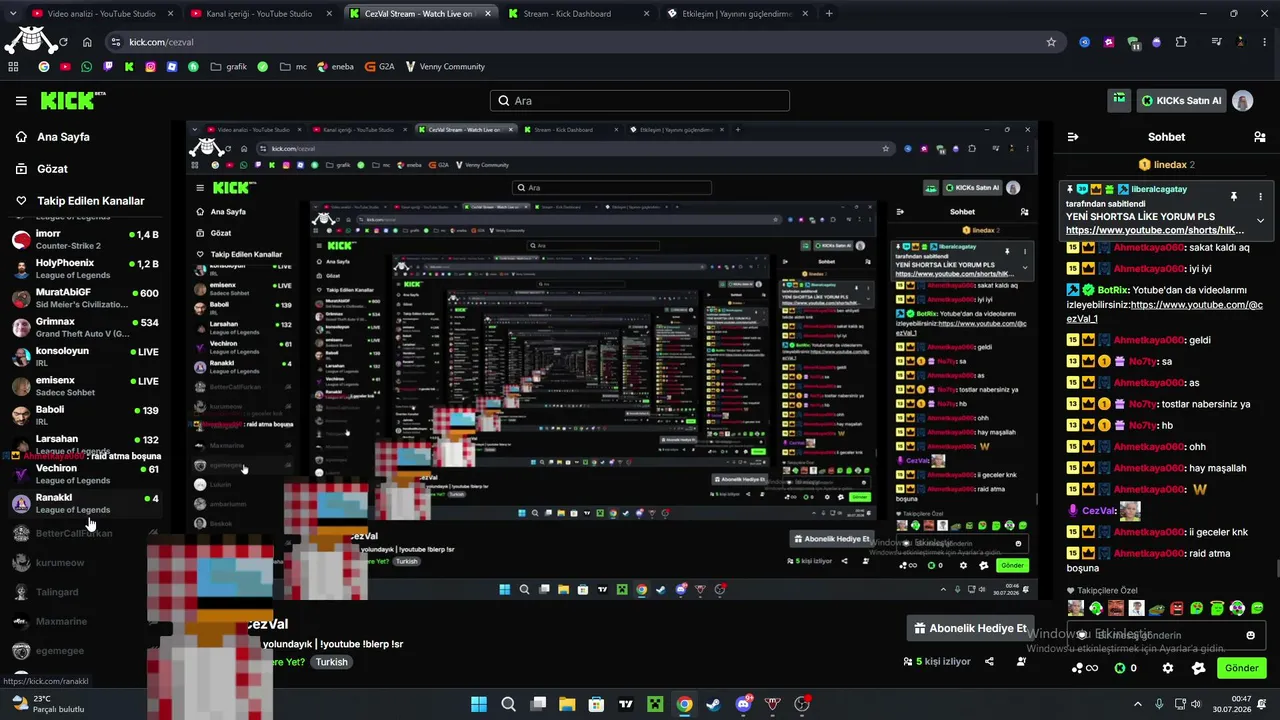Switch to Video analizi YouTube Studio tab
Viewport: 1280px width, 720px height.
point(104,14)
